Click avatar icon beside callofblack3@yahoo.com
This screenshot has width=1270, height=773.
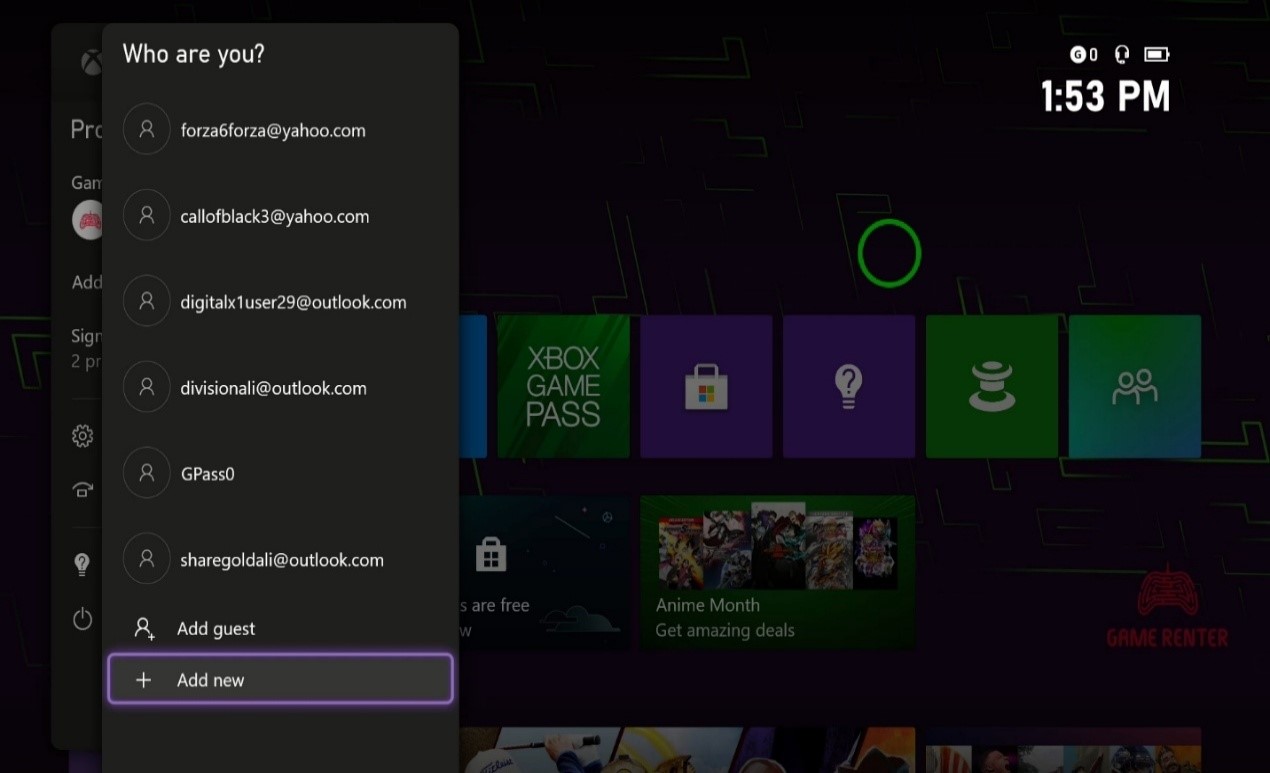(x=147, y=216)
